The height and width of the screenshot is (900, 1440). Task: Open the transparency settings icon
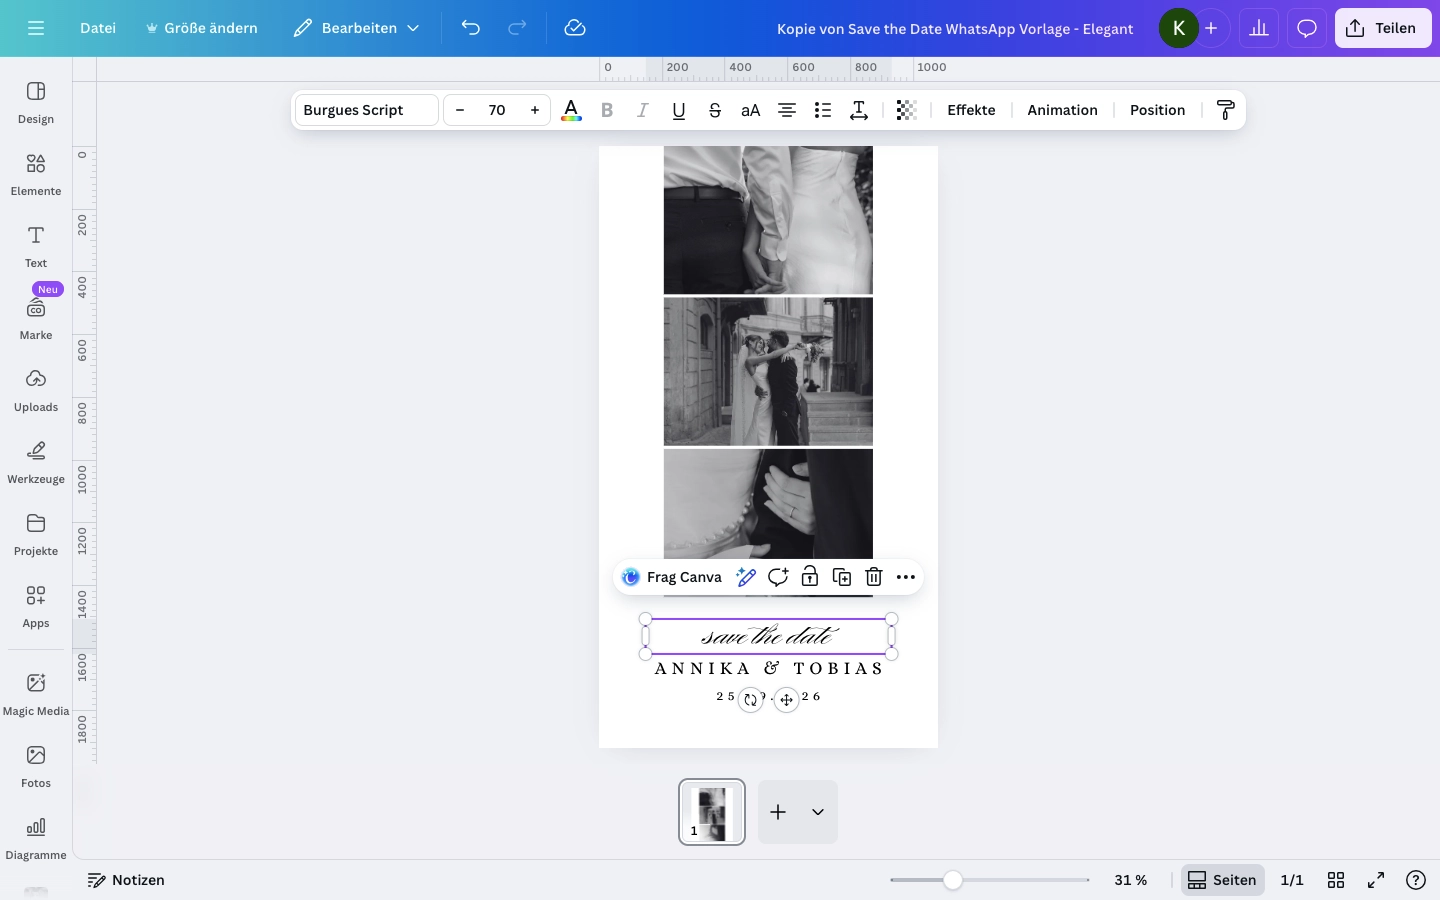906,110
